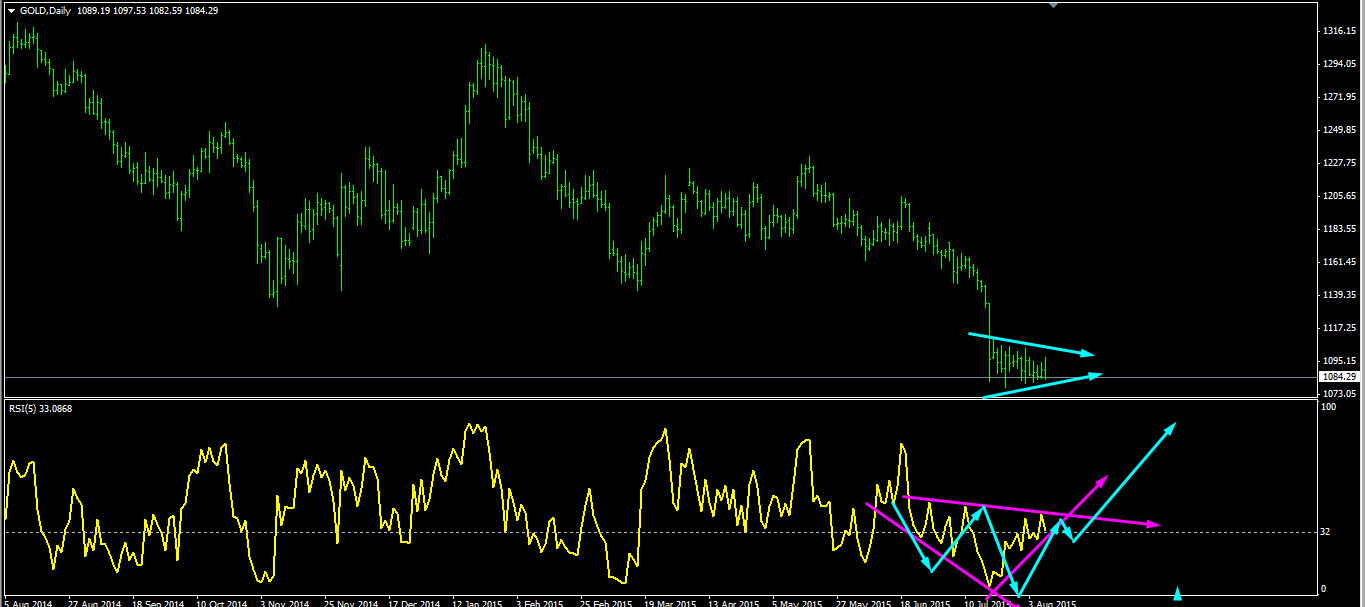The height and width of the screenshot is (607, 1365).
Task: Click price scale value 1161.45
Action: (x=1338, y=262)
